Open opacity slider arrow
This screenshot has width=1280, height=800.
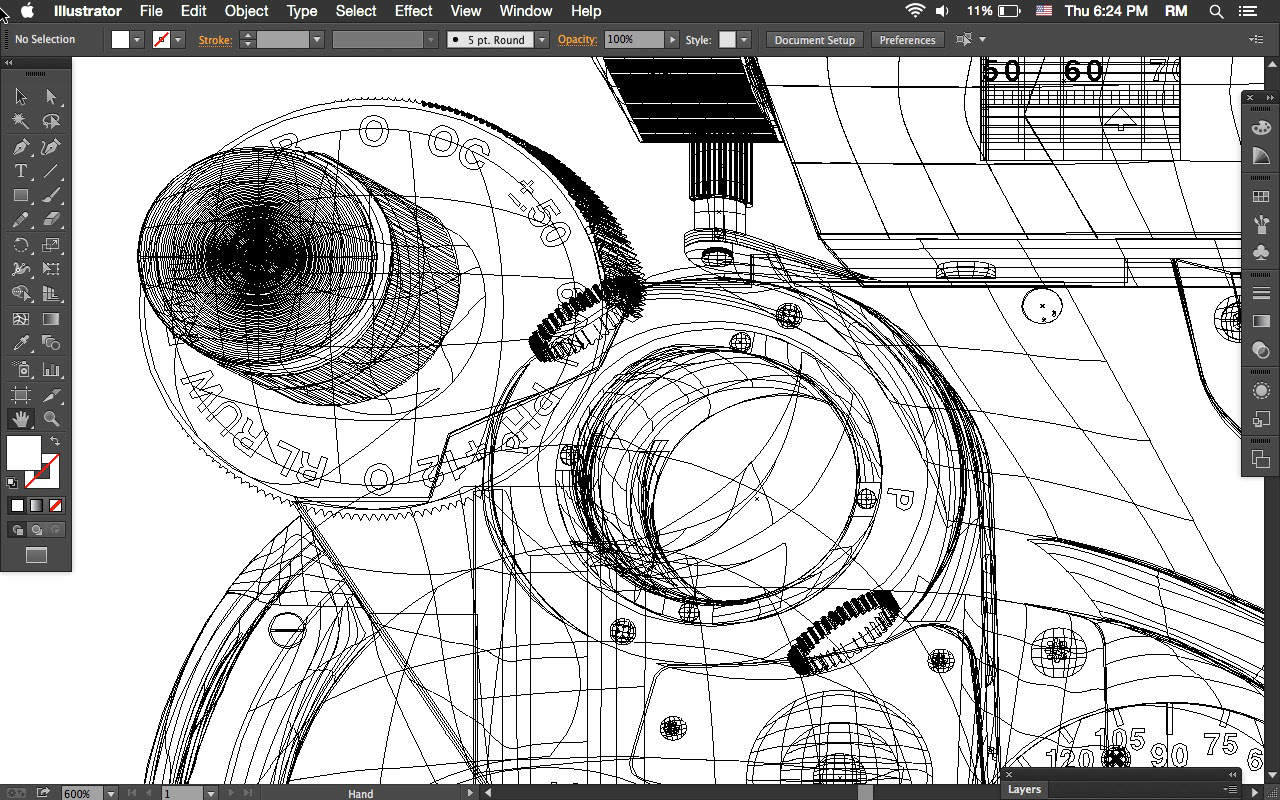pyautogui.click(x=672, y=40)
